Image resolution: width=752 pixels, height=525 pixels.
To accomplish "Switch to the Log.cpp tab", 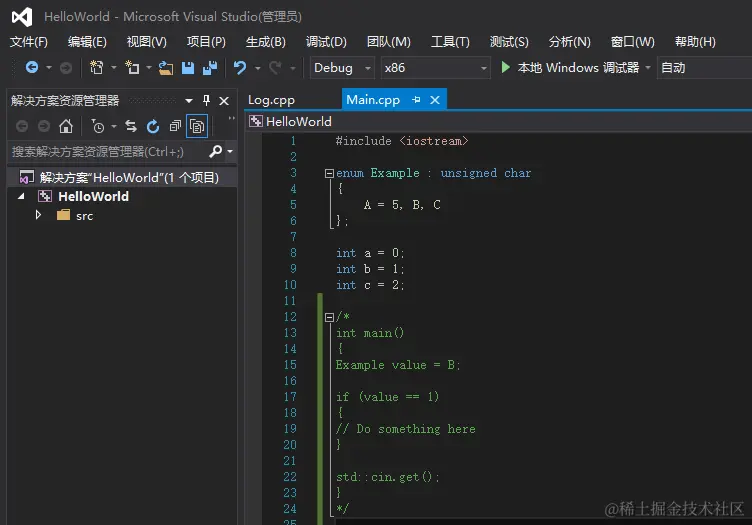I will 271,100.
